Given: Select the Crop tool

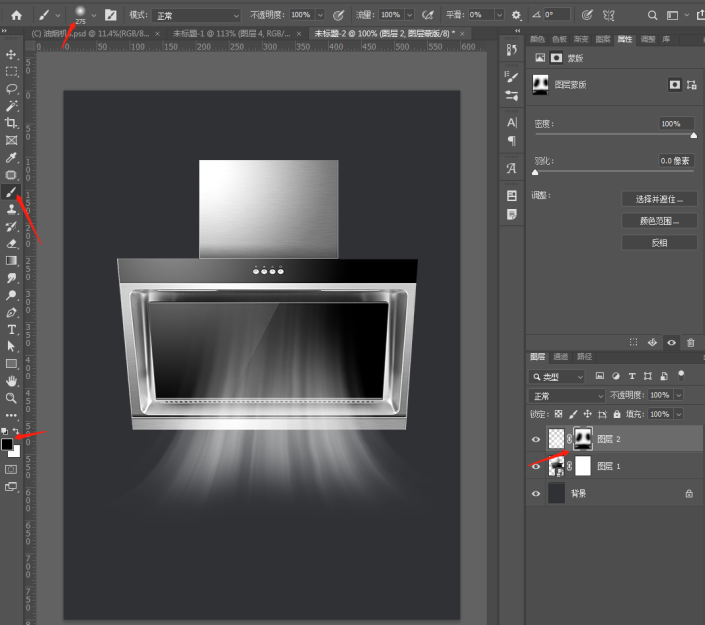Looking at the screenshot, I should click(11, 123).
